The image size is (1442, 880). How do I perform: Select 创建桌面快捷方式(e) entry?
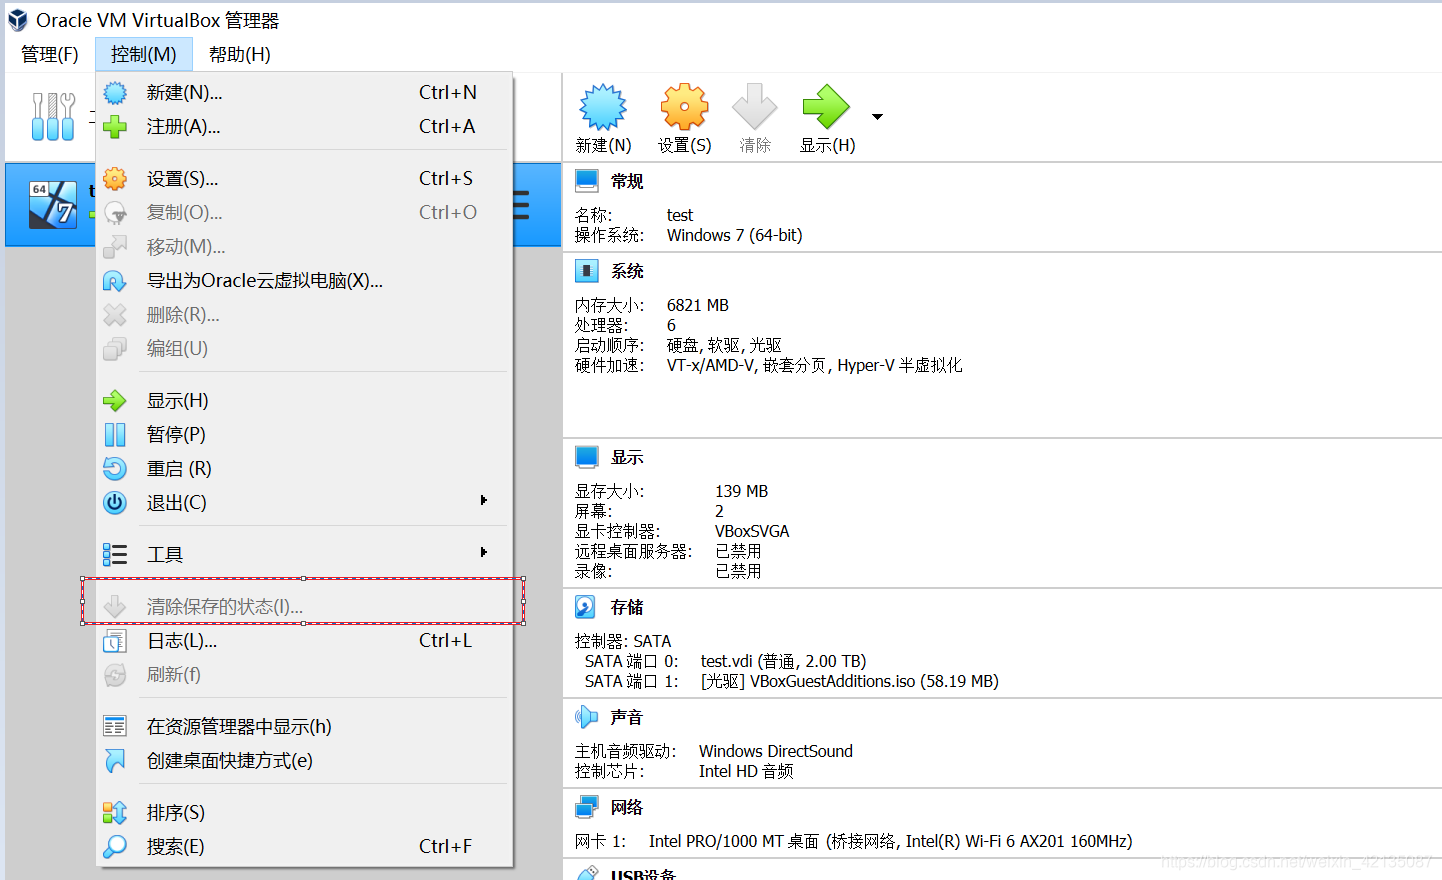[304, 761]
